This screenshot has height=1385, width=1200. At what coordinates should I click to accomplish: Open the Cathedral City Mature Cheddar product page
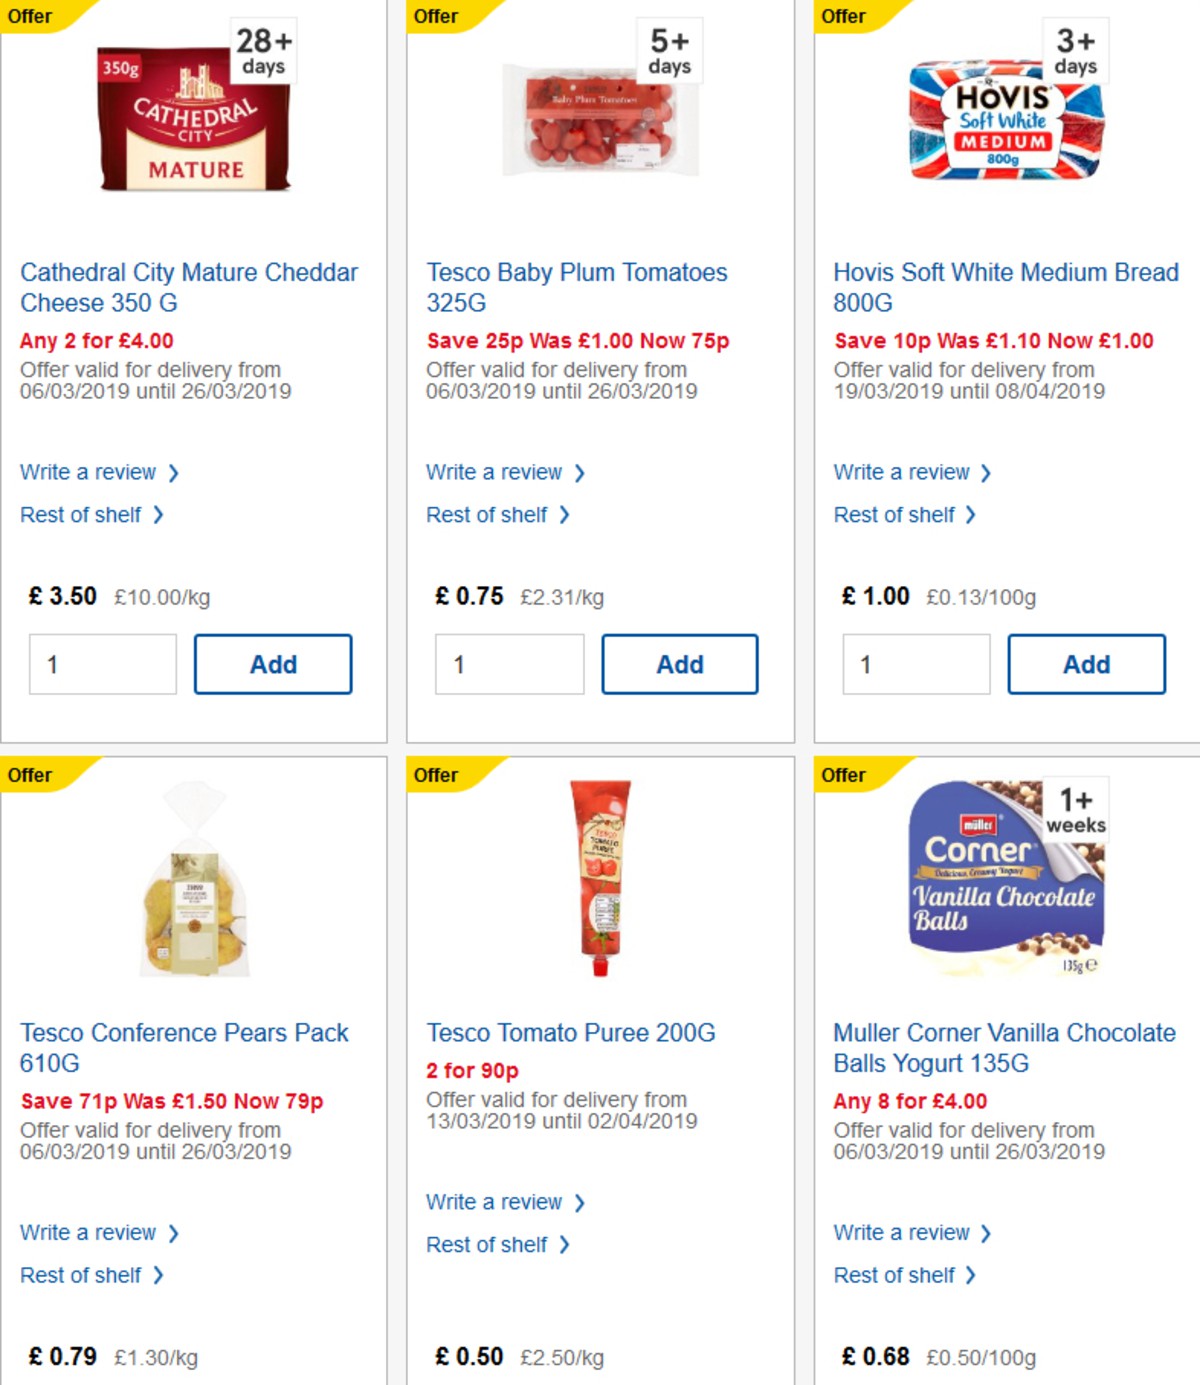(x=188, y=287)
